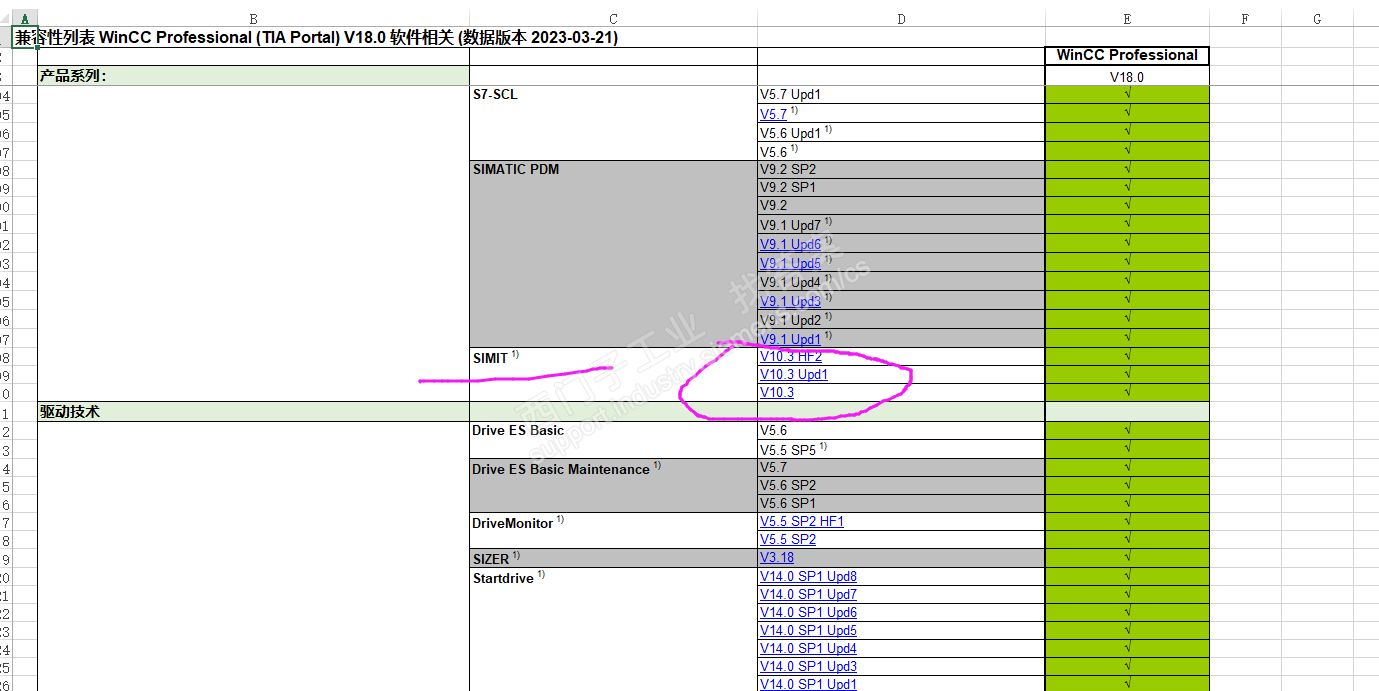Image resolution: width=1379 pixels, height=691 pixels.
Task: Select column F header
Action: (1245, 18)
